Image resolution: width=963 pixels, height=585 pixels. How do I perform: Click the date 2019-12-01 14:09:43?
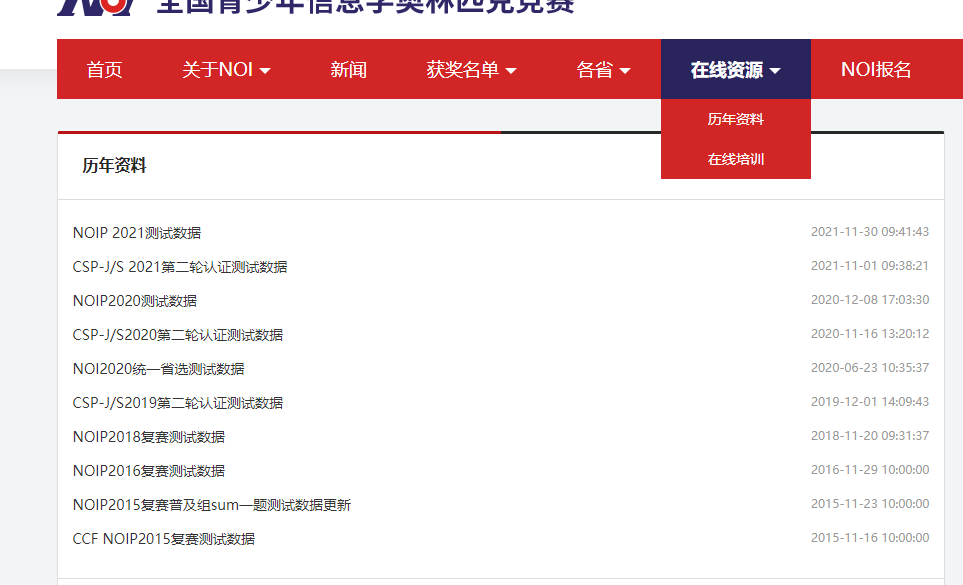tap(870, 401)
